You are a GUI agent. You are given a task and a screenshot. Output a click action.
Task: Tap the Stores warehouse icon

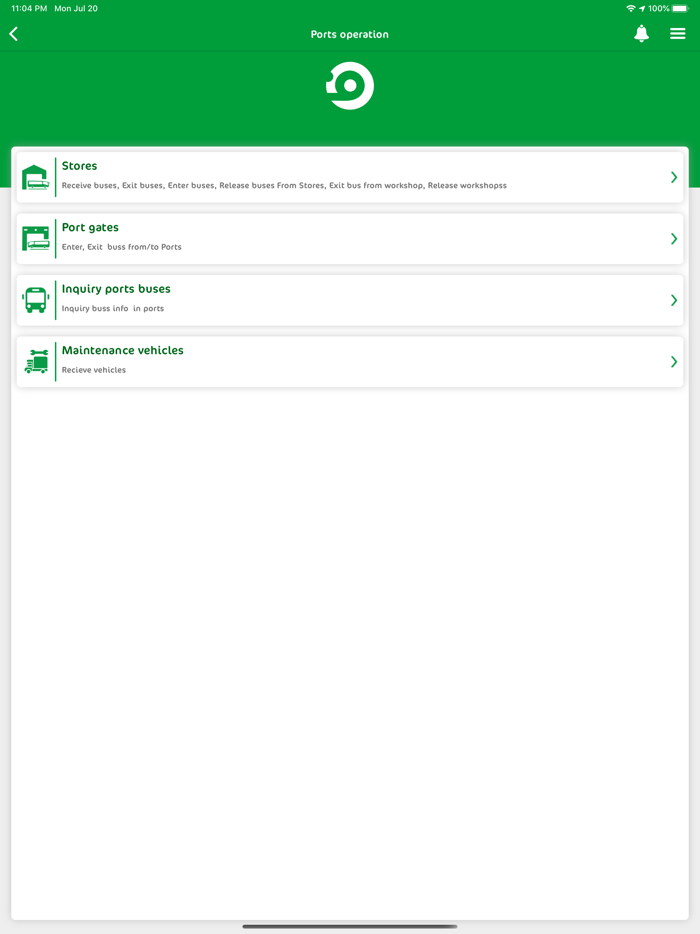point(35,178)
